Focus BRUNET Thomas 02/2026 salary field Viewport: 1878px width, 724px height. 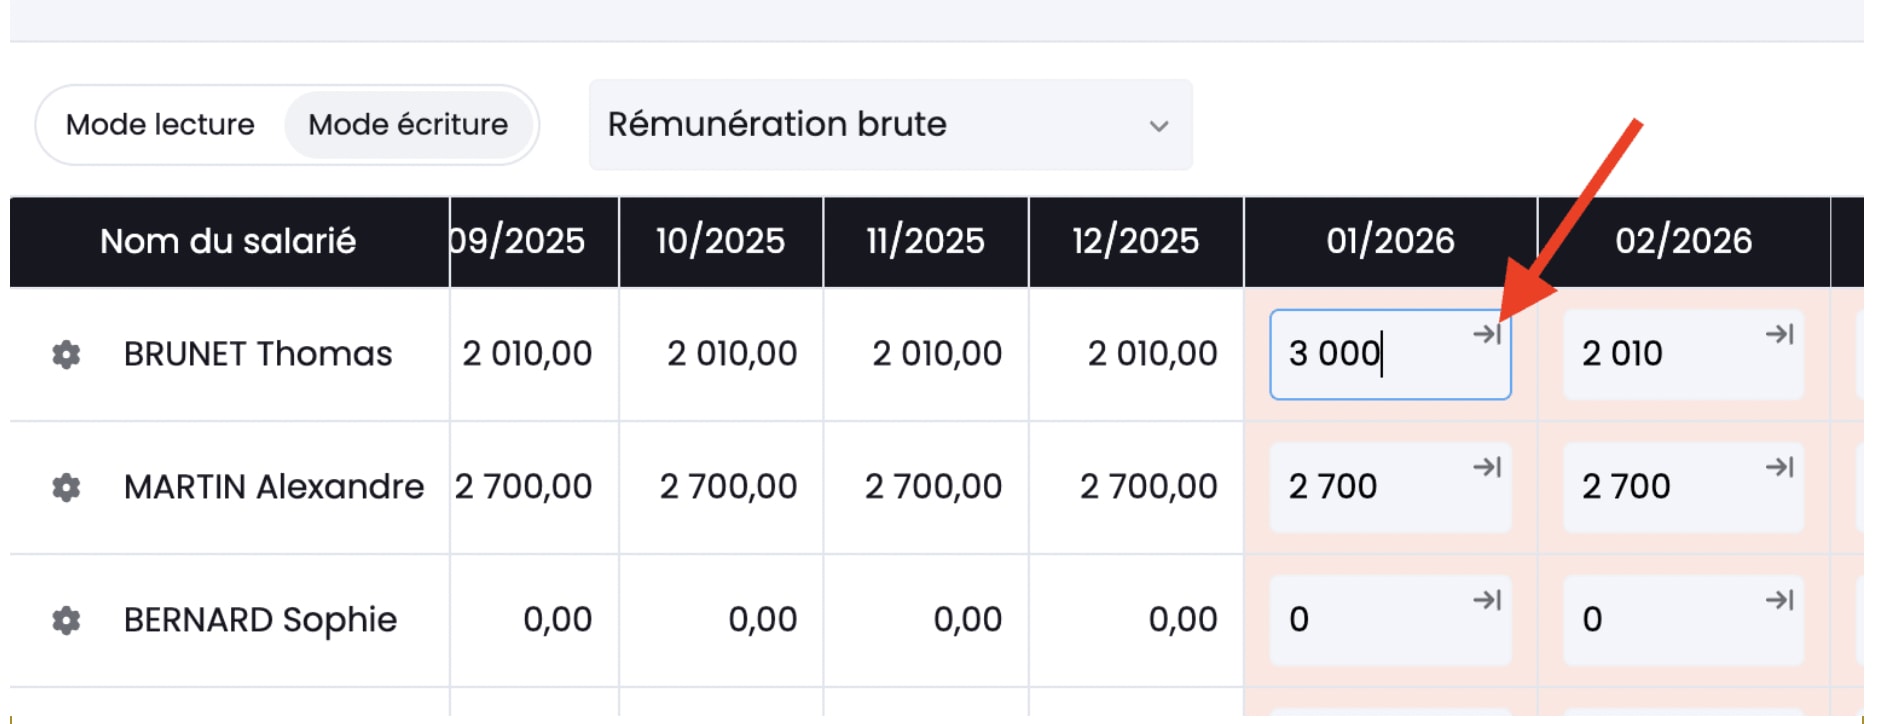(x=1660, y=354)
